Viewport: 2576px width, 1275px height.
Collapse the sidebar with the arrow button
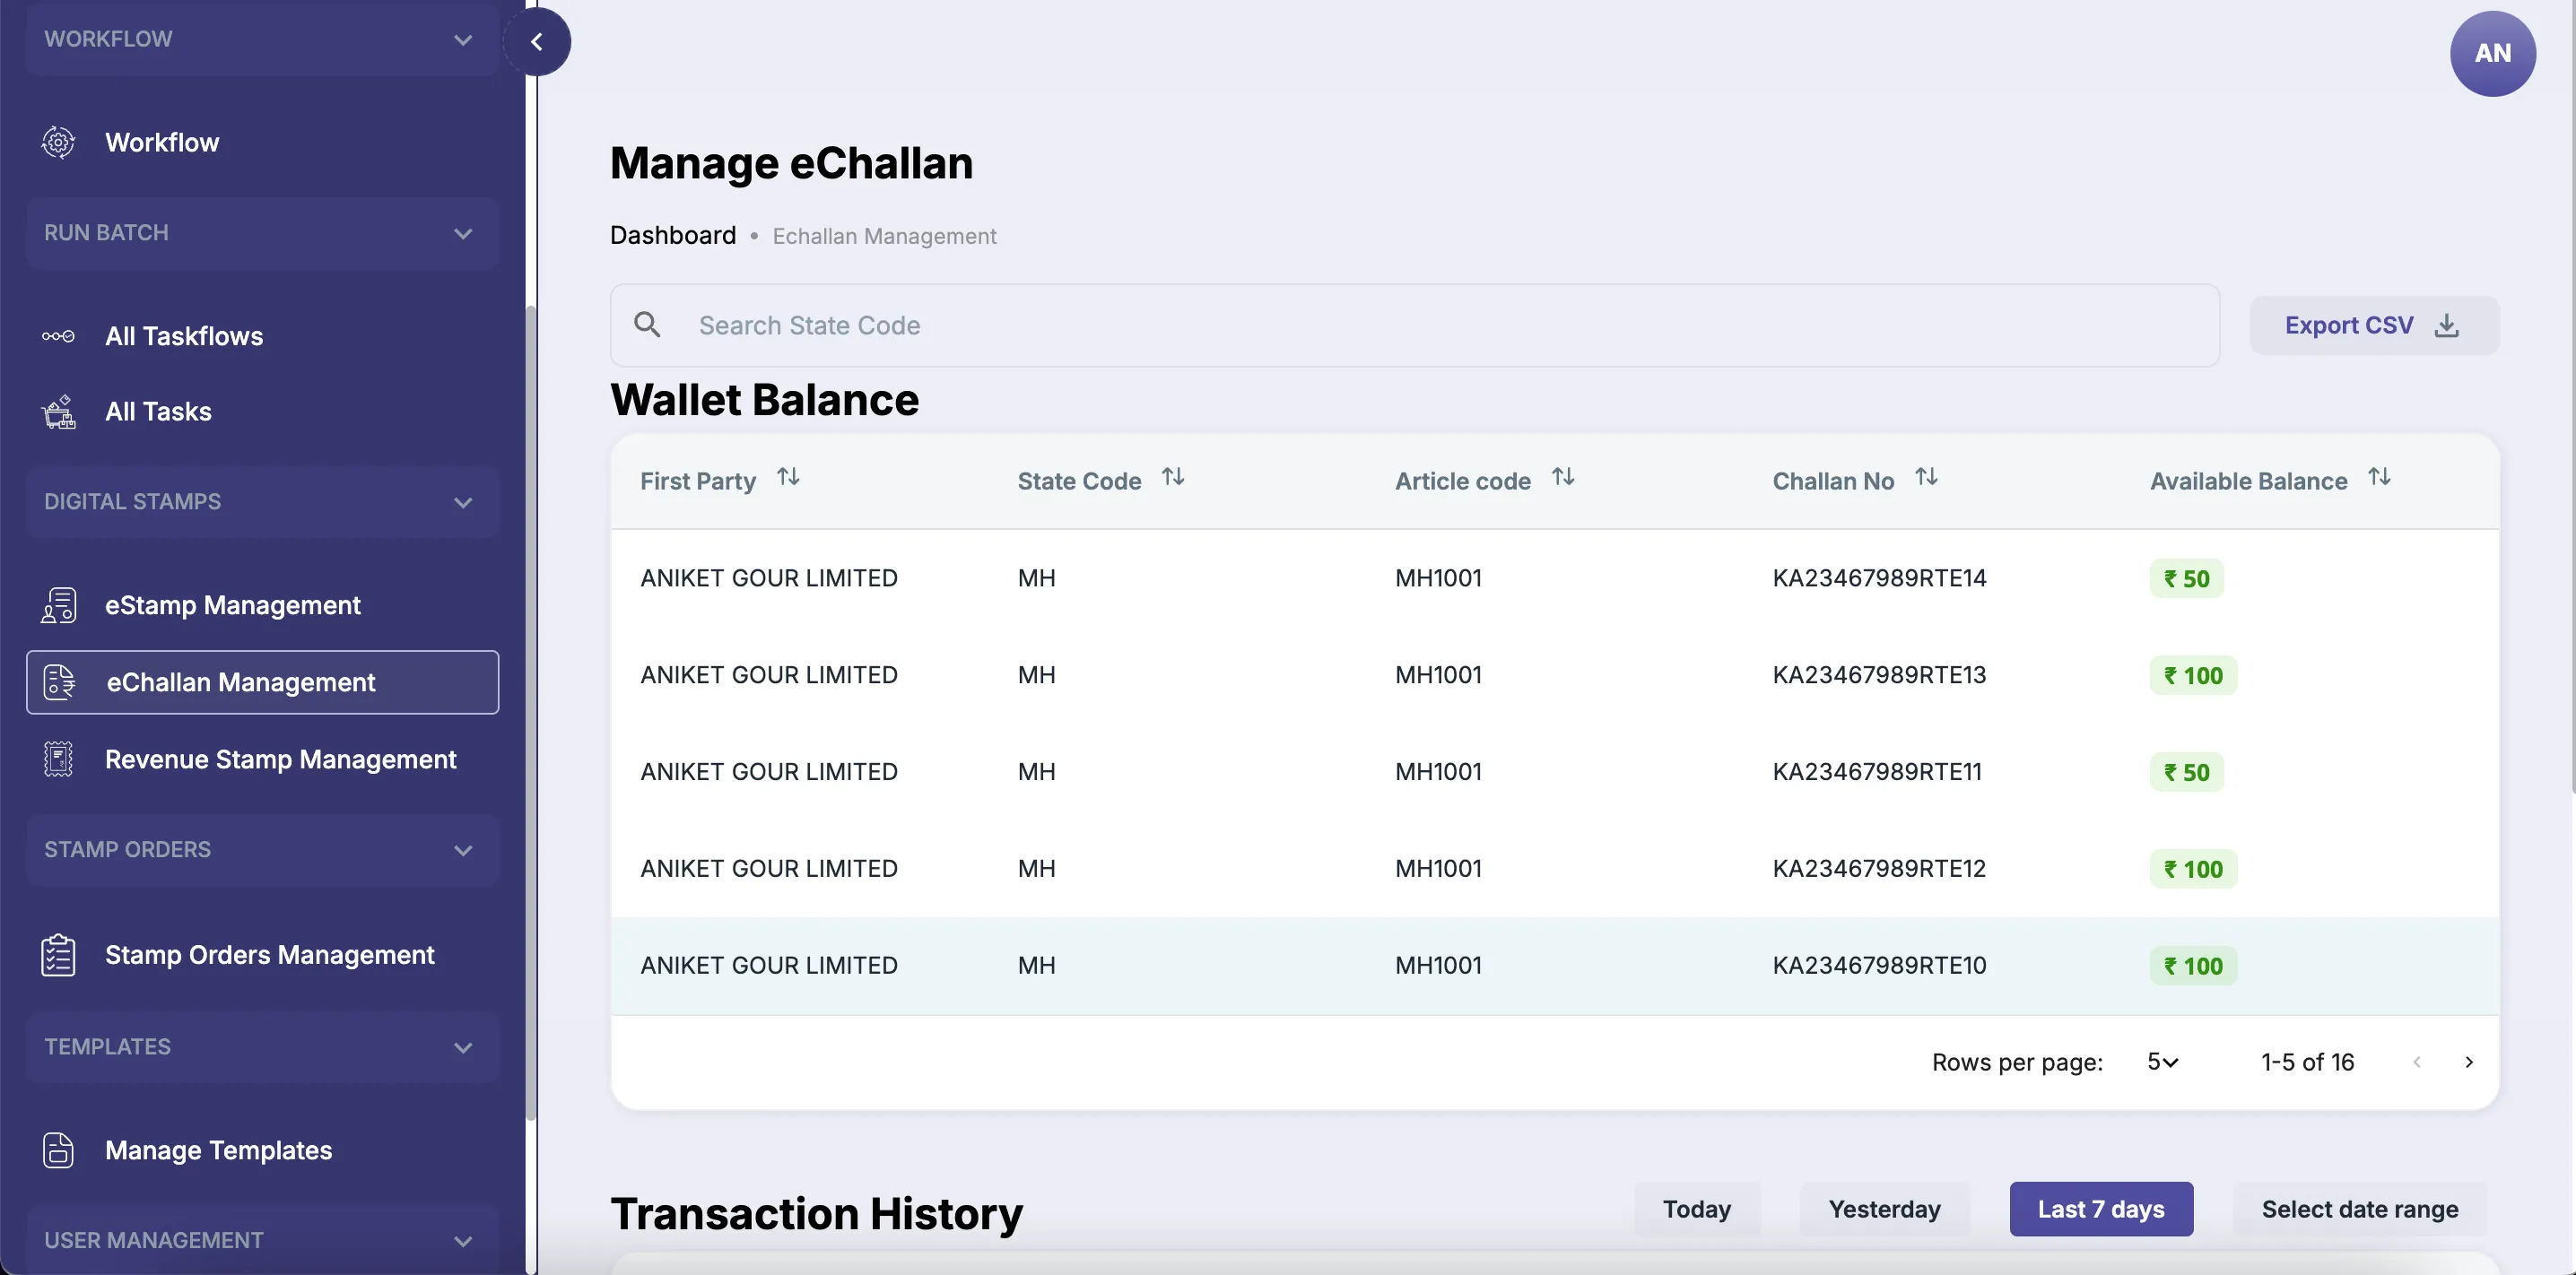coord(537,42)
